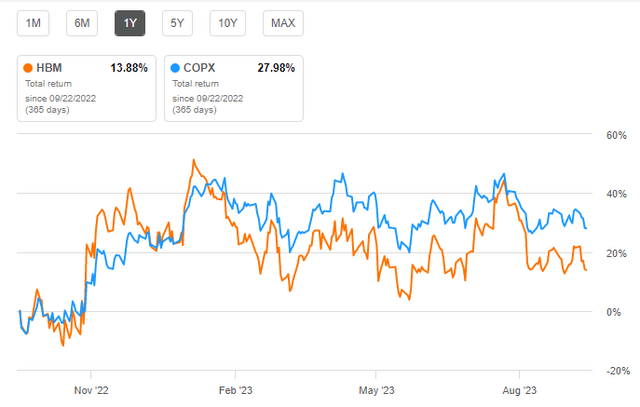640x407 pixels.
Task: Select the 1Y time range tab
Action: (129, 23)
